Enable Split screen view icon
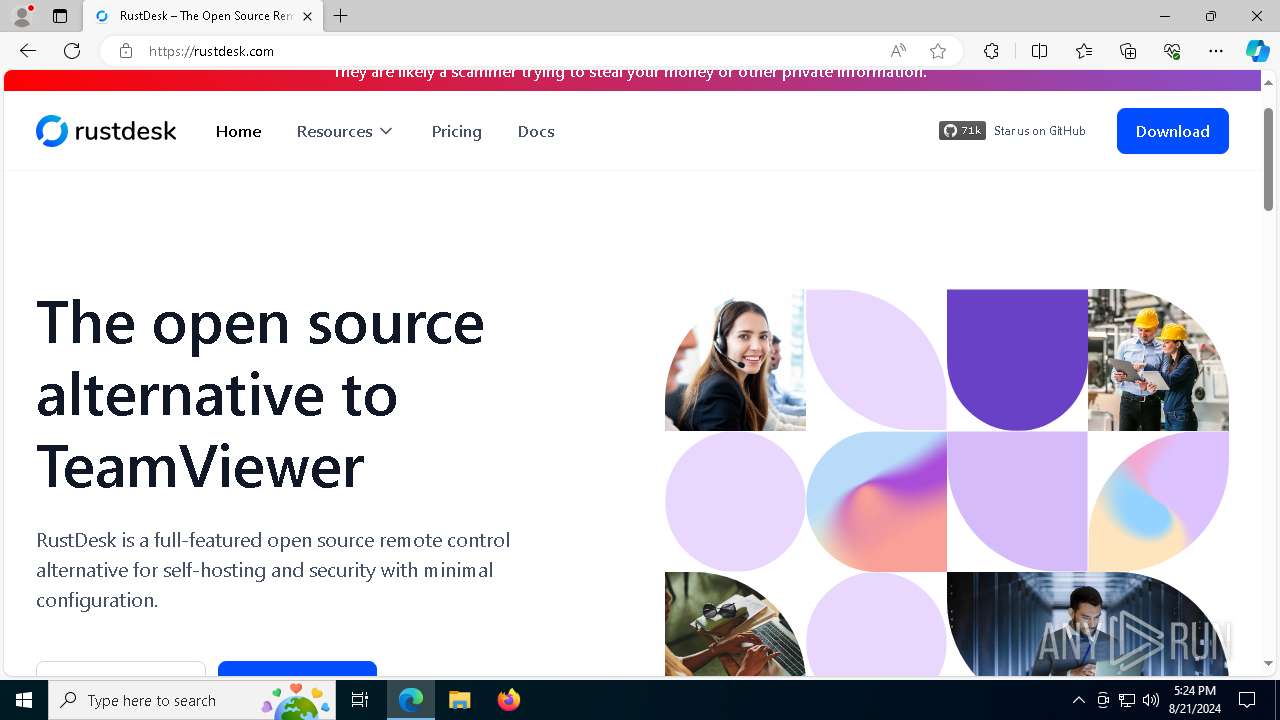Image resolution: width=1280 pixels, height=720 pixels. (x=1039, y=51)
